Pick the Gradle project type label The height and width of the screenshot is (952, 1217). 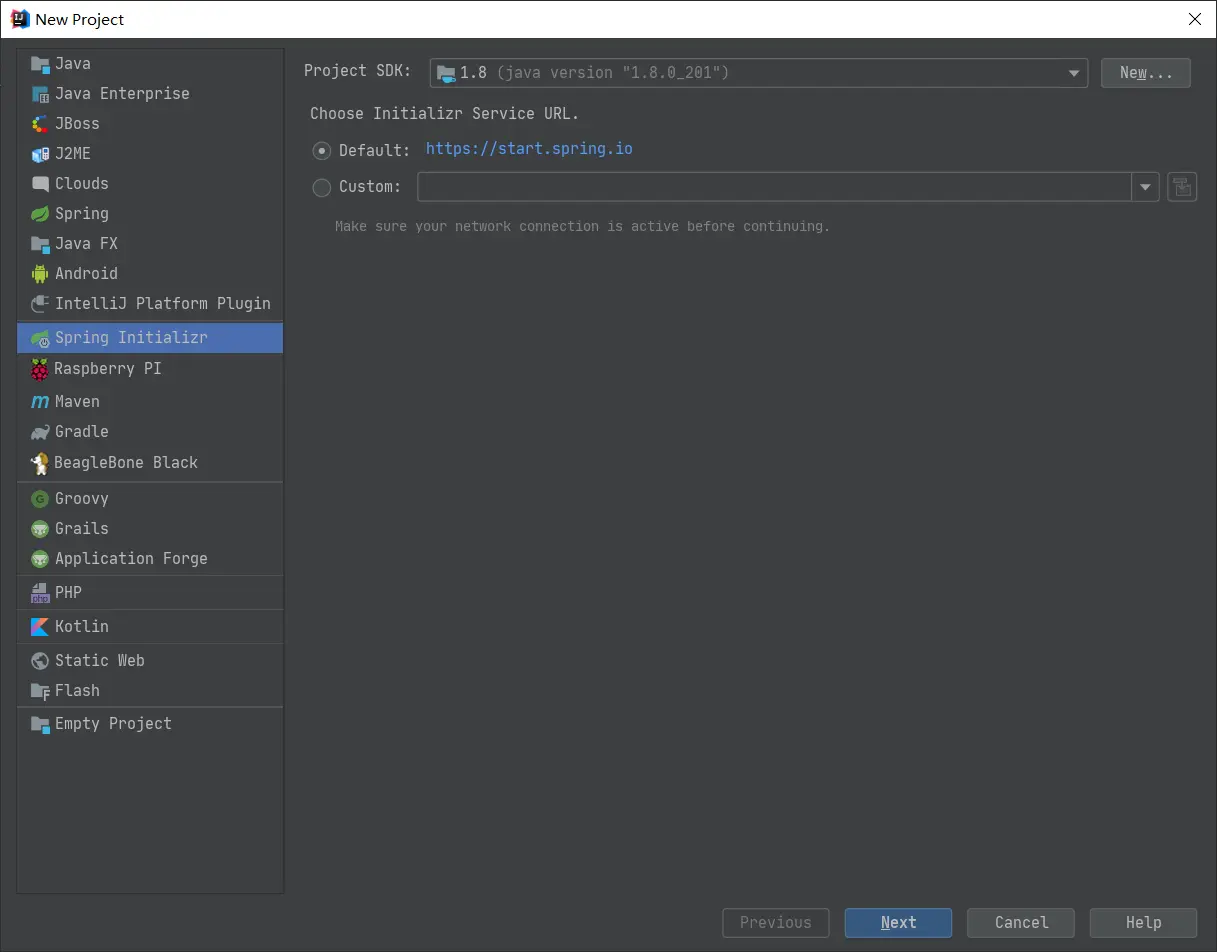[82, 432]
